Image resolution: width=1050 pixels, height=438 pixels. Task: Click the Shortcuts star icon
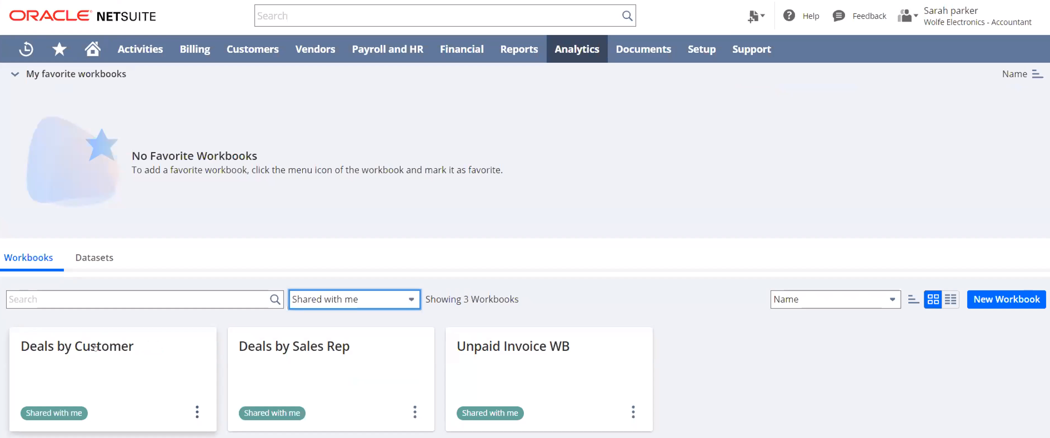point(59,49)
